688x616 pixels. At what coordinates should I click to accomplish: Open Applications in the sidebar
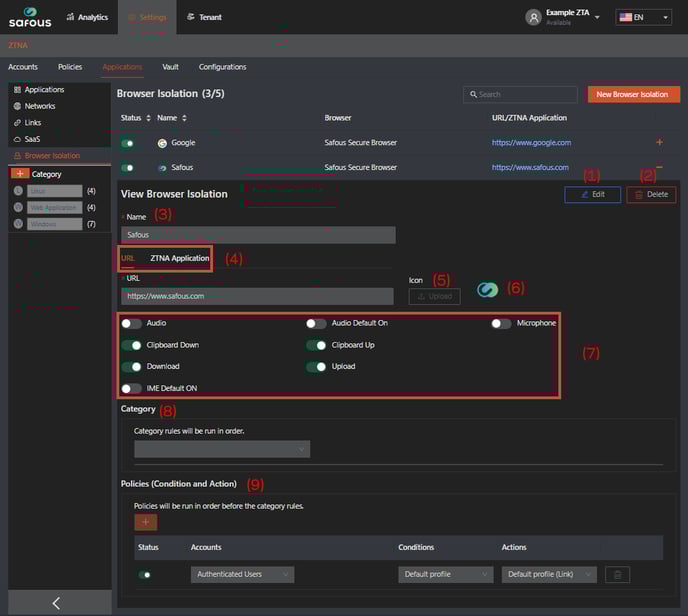44,90
